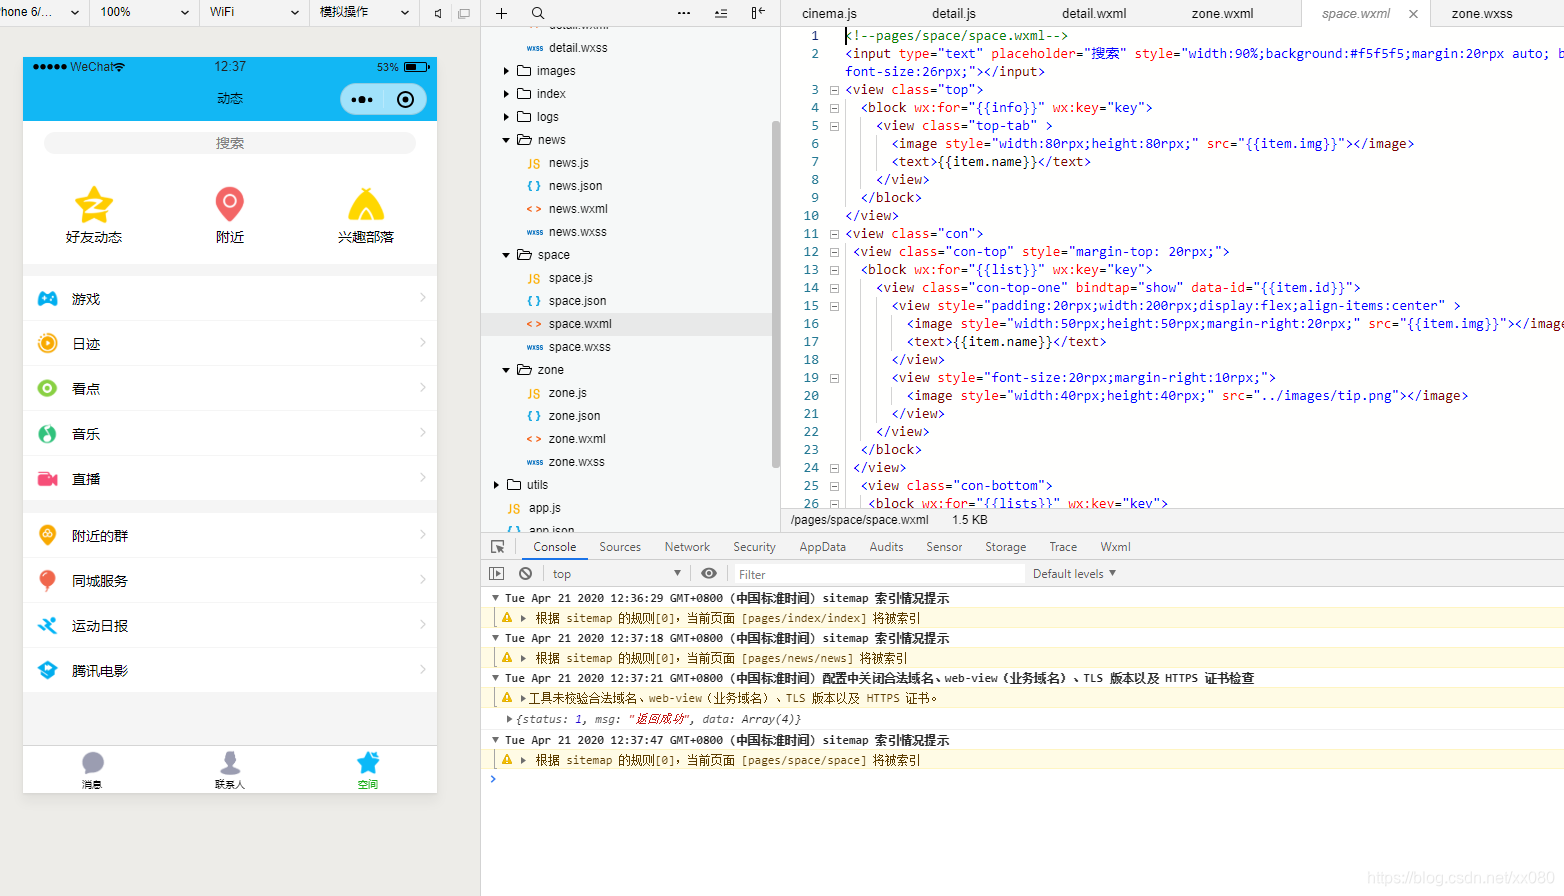This screenshot has width=1564, height=896.
Task: Open 100% zoom dropdown
Action: point(144,12)
